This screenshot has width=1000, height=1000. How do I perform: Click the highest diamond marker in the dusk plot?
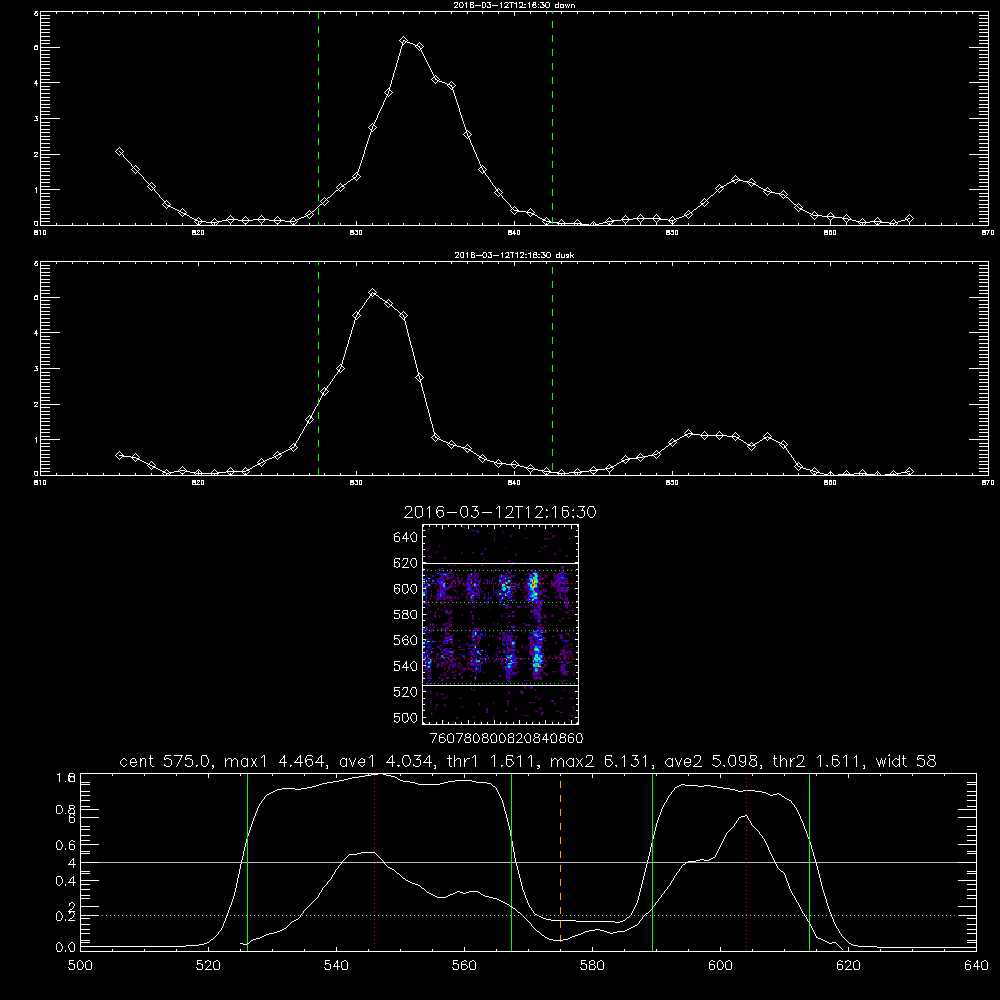[372, 293]
